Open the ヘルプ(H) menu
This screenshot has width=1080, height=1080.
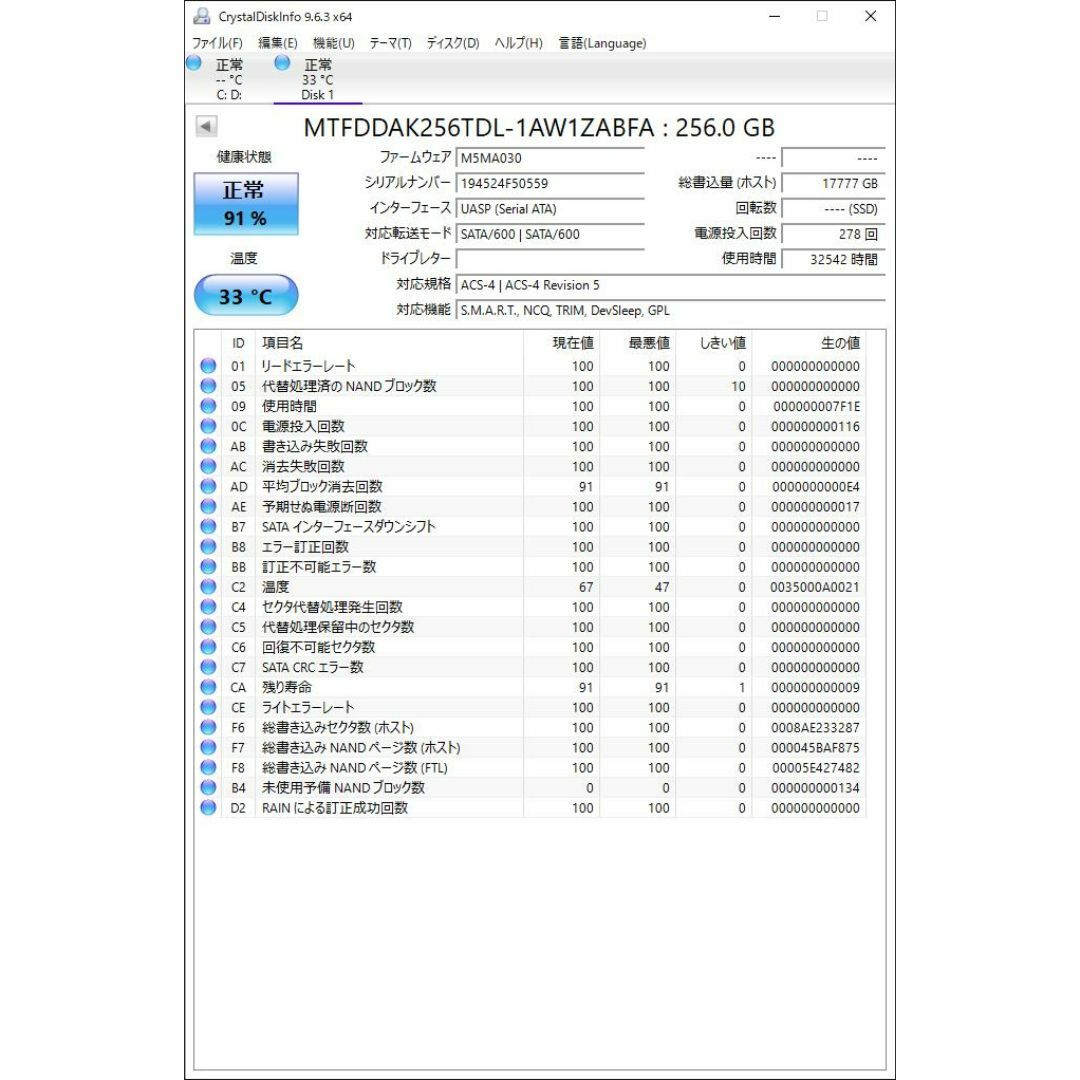(518, 43)
